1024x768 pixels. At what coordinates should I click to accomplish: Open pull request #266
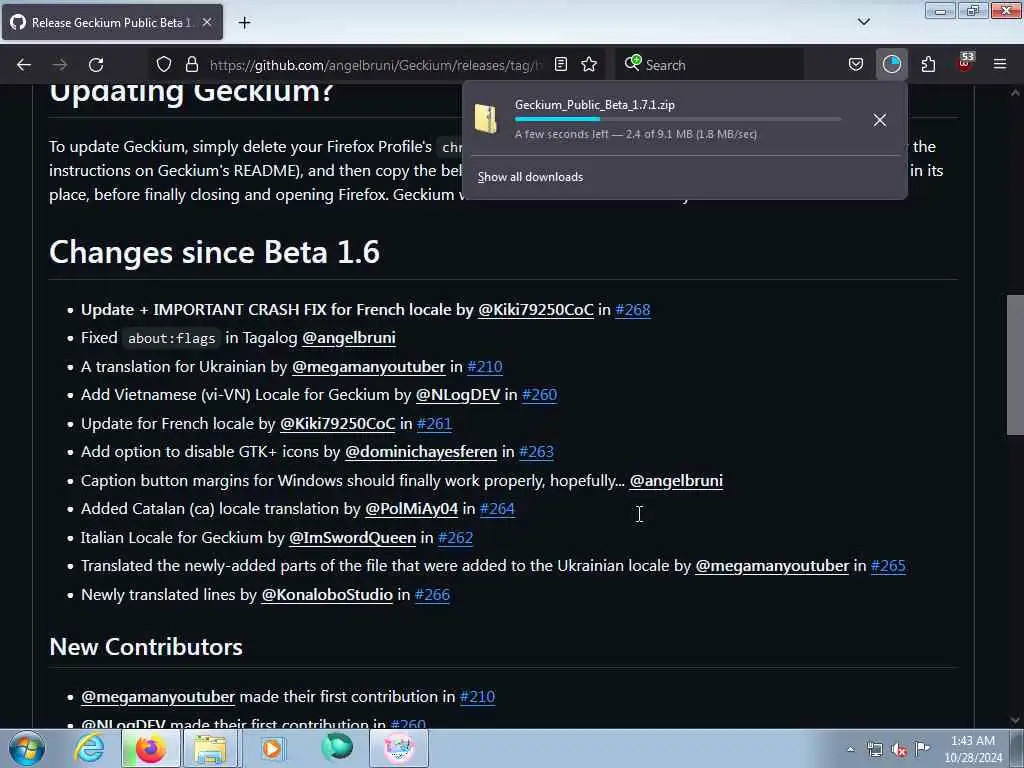pos(432,594)
